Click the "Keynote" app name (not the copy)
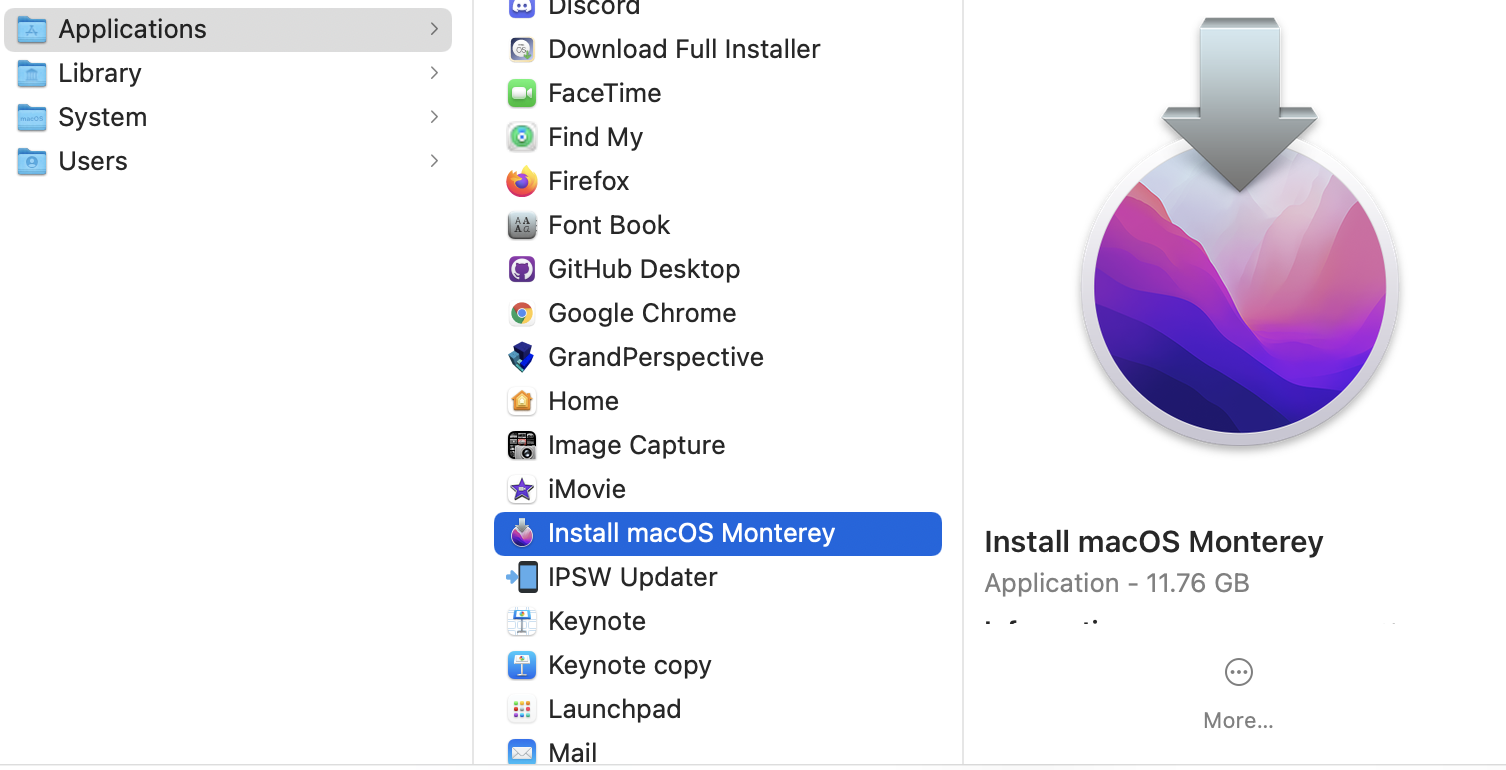Viewport: 1506px width, 770px height. [x=597, y=621]
